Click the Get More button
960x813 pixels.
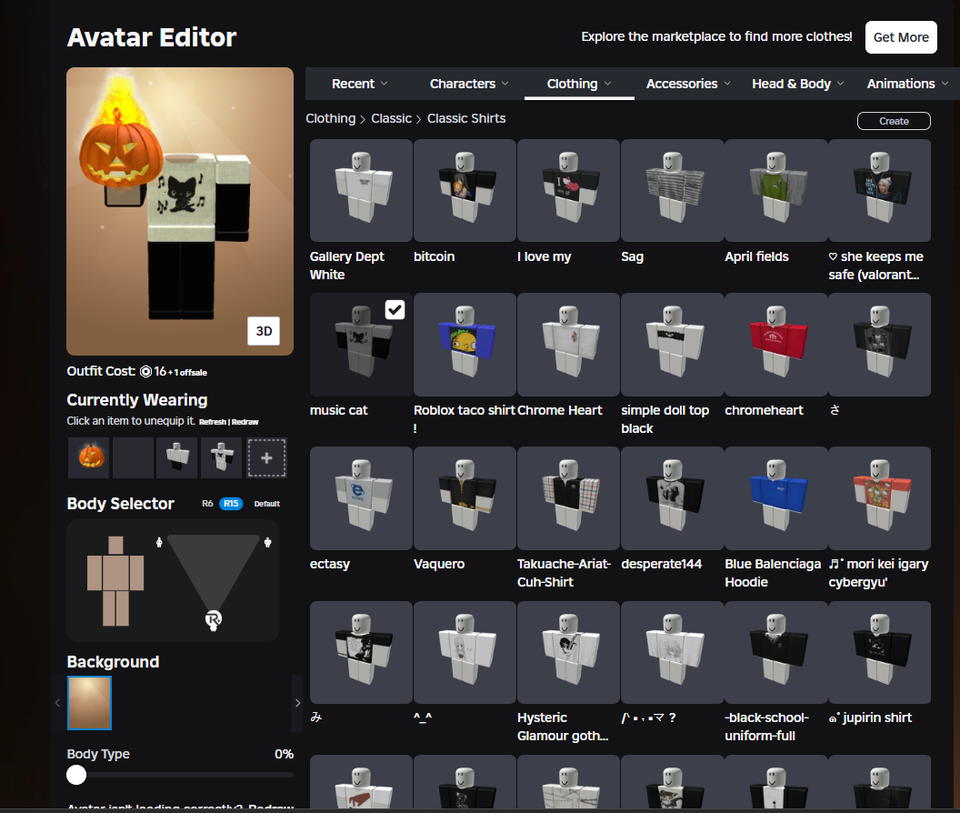900,37
